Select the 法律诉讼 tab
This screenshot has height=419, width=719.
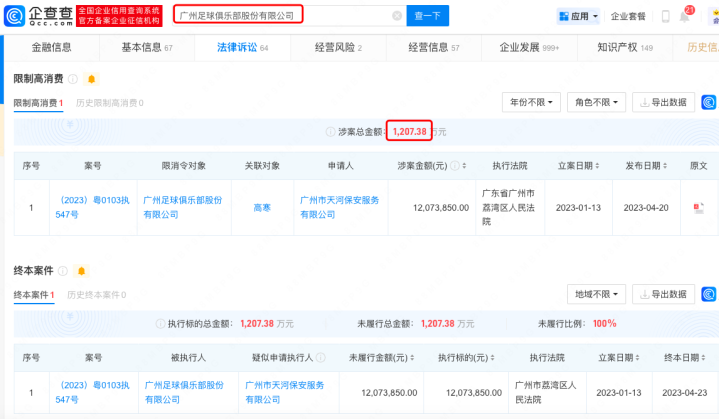pyautogui.click(x=243, y=48)
